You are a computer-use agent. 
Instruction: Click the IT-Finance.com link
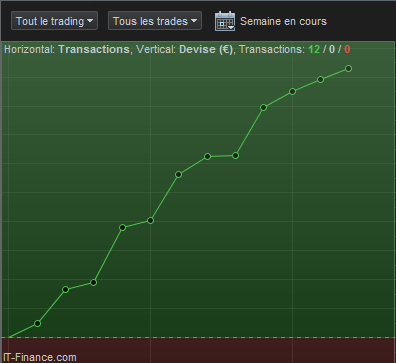click(x=40, y=357)
